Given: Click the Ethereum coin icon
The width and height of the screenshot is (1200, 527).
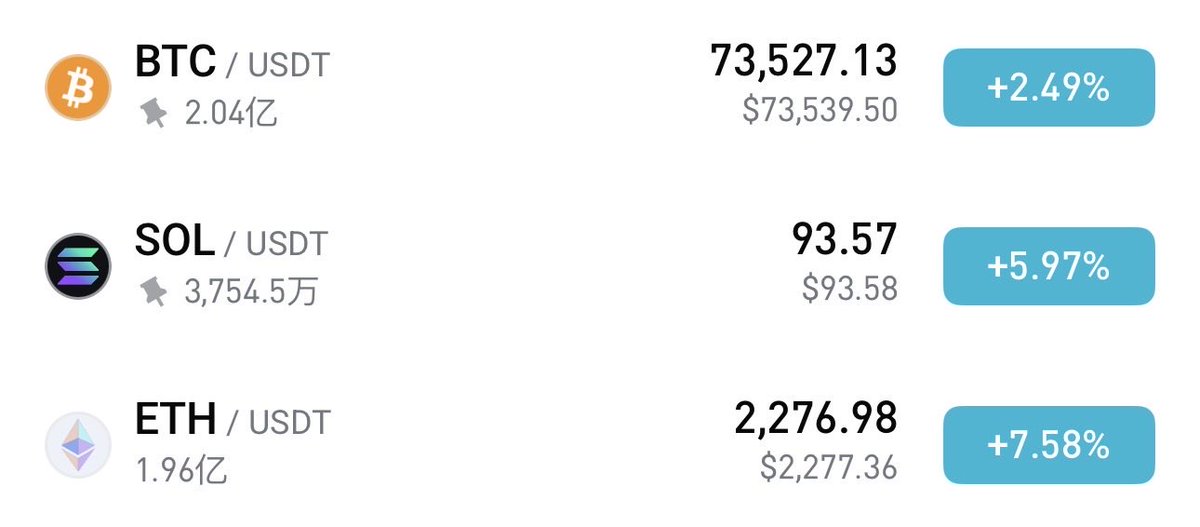Looking at the screenshot, I should pyautogui.click(x=78, y=444).
